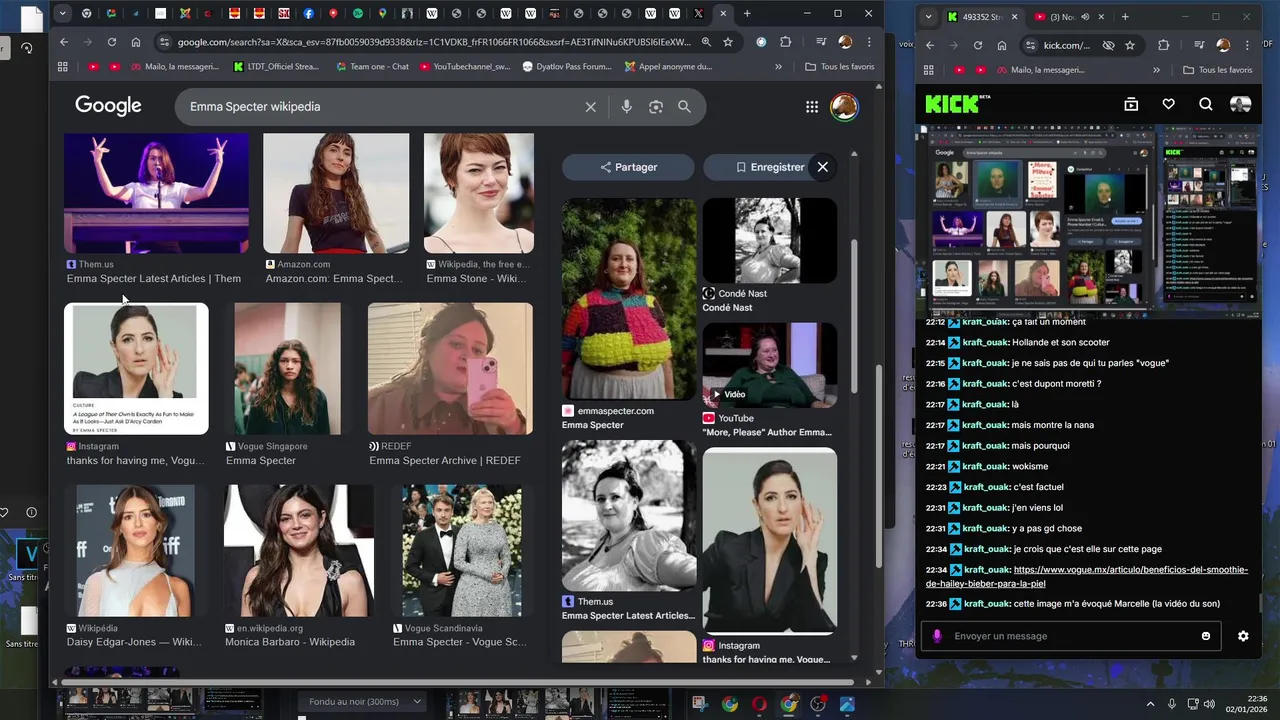Click the Partager button
Viewport: 1280px width, 720px height.
coord(628,167)
